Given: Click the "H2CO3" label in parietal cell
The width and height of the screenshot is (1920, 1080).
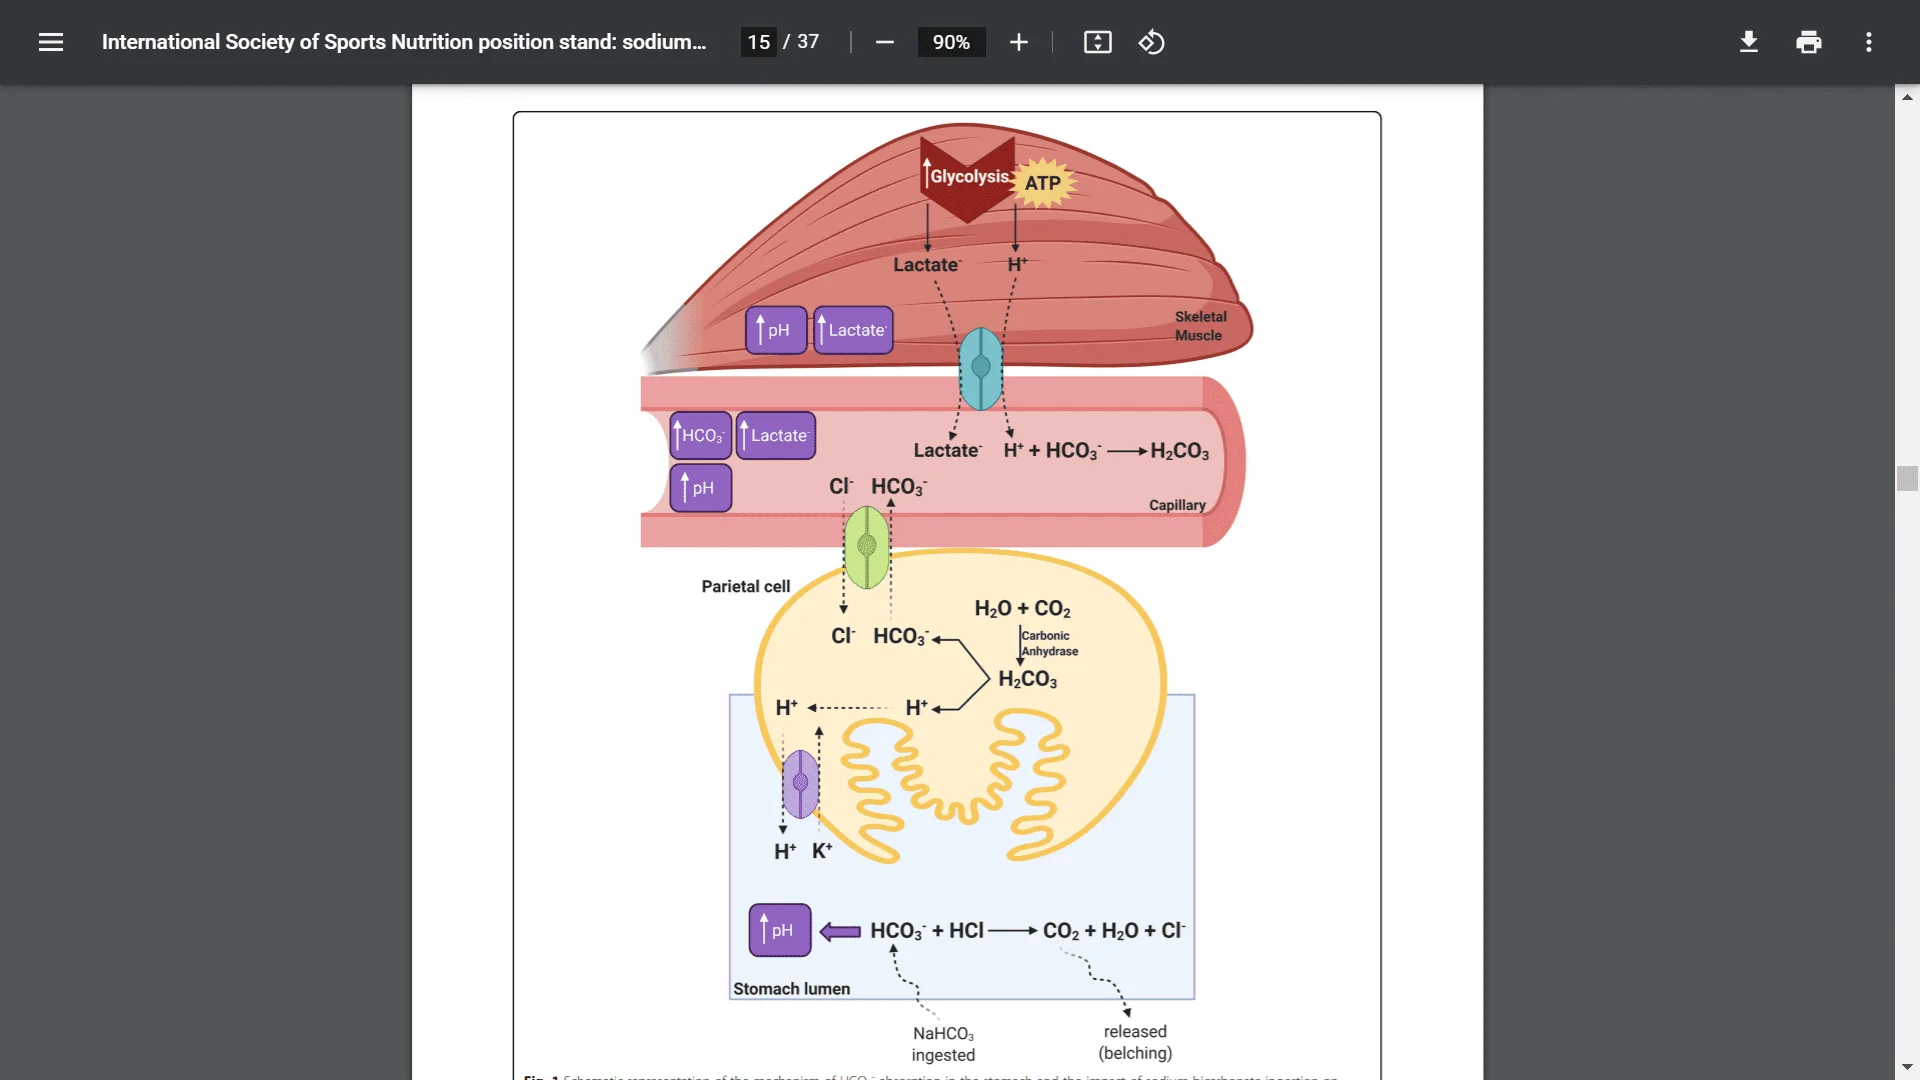Looking at the screenshot, I should coord(1027,680).
